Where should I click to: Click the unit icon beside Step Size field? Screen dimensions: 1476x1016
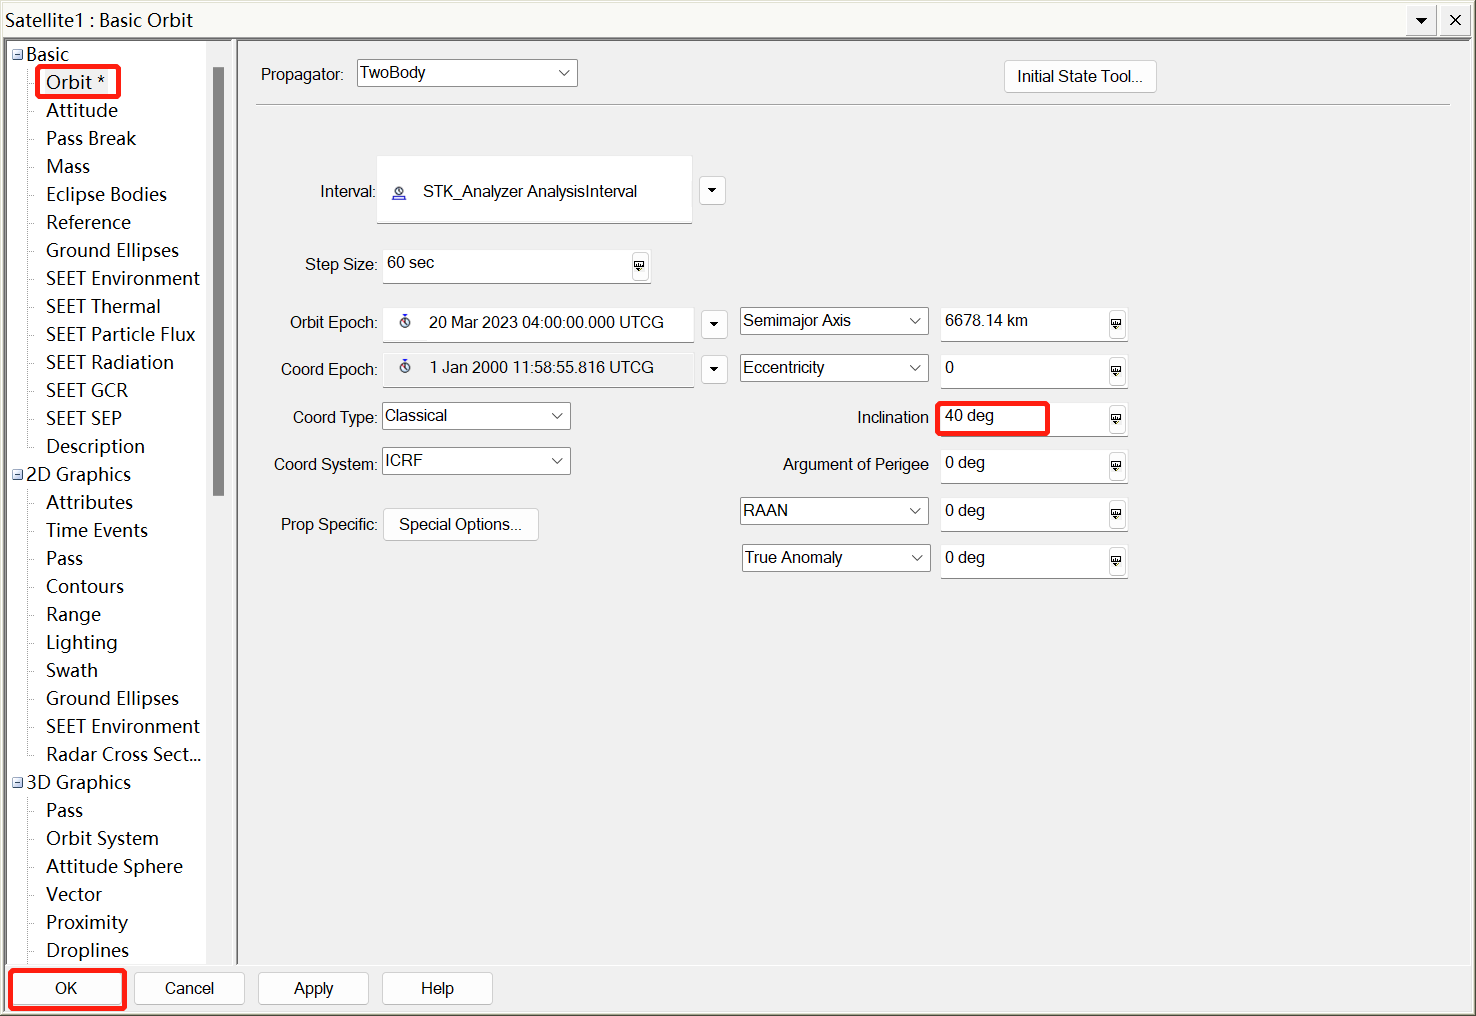[639, 266]
